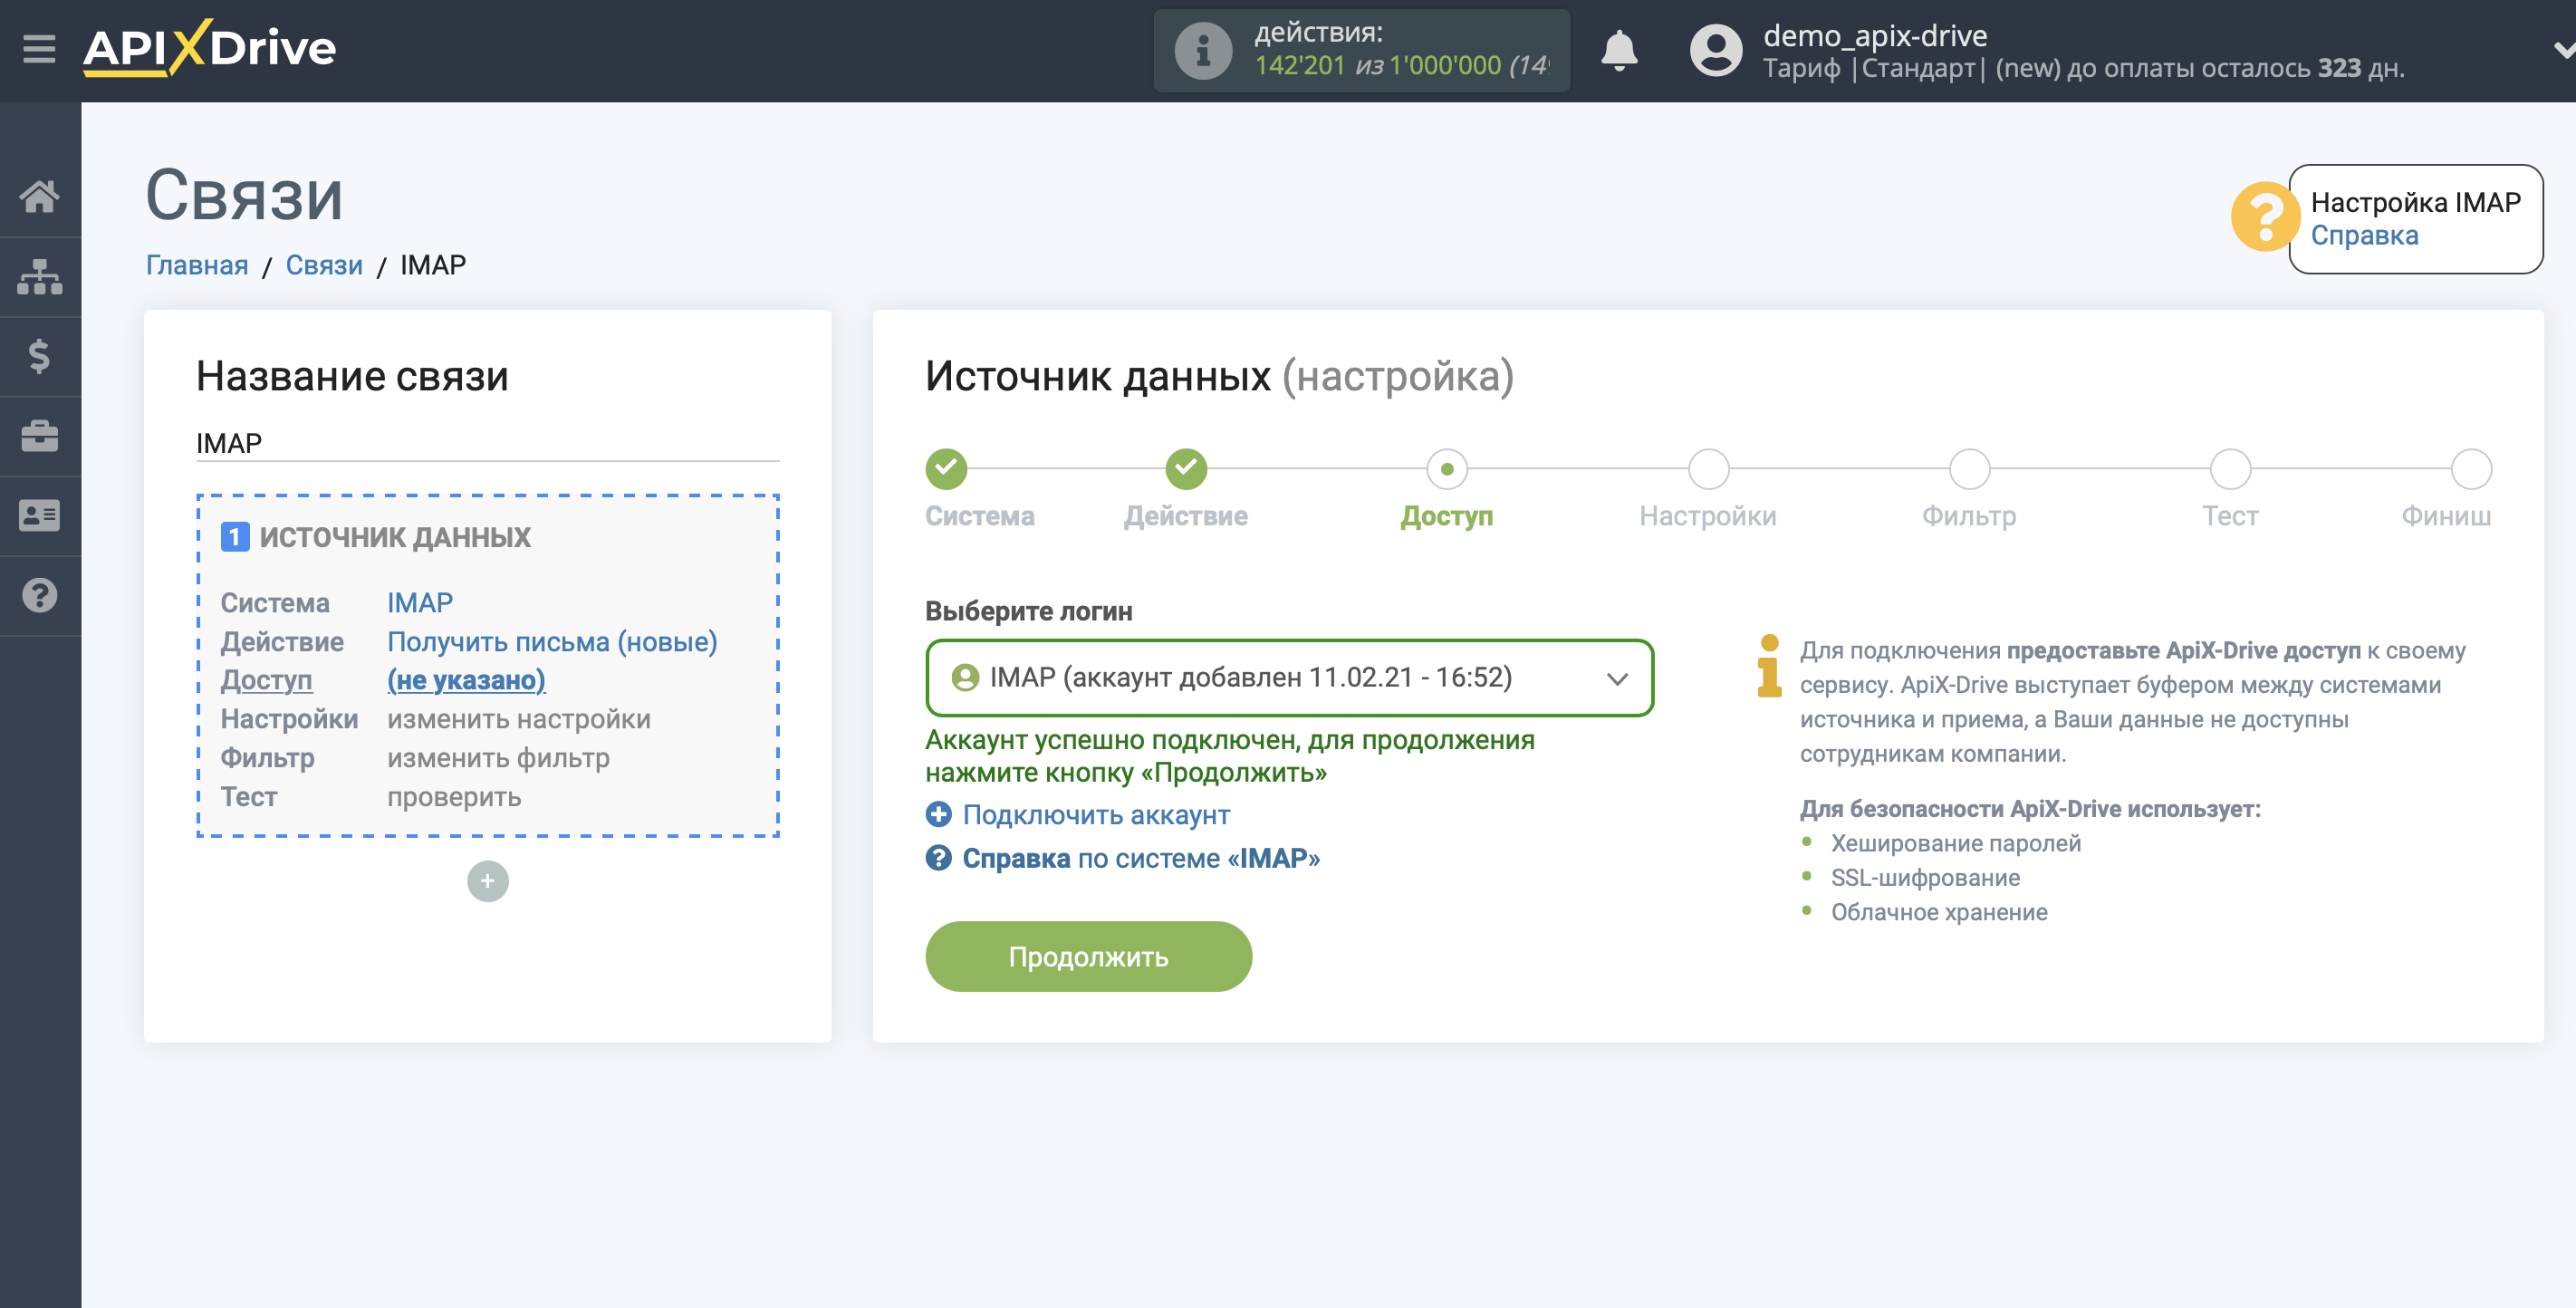
Task: Click the info icon beside actions counter
Action: pos(1203,50)
